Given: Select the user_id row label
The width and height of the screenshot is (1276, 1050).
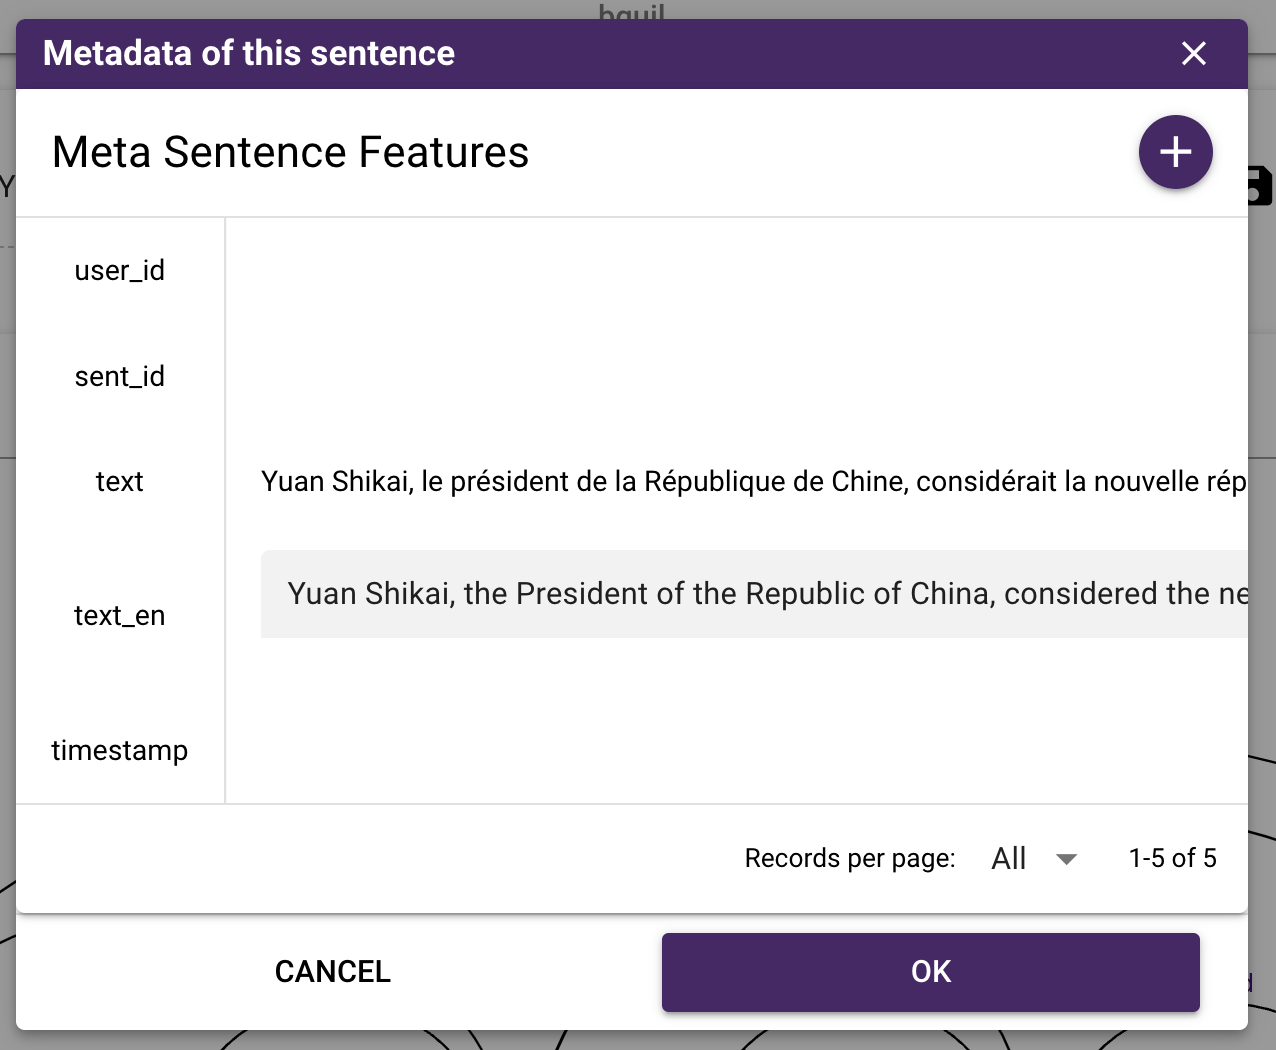Looking at the screenshot, I should click(x=120, y=271).
